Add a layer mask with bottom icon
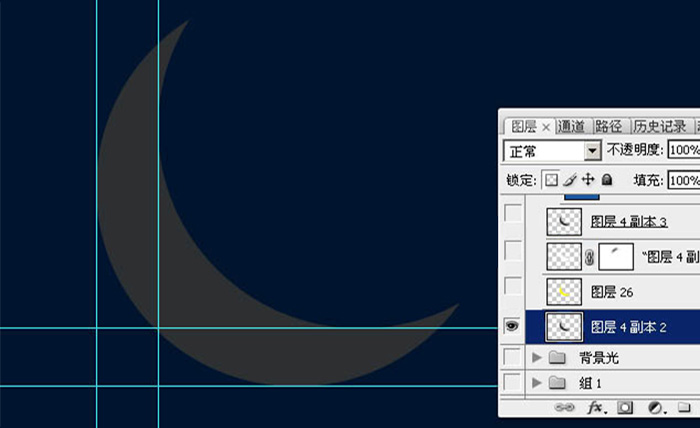The image size is (700, 428). [x=626, y=408]
